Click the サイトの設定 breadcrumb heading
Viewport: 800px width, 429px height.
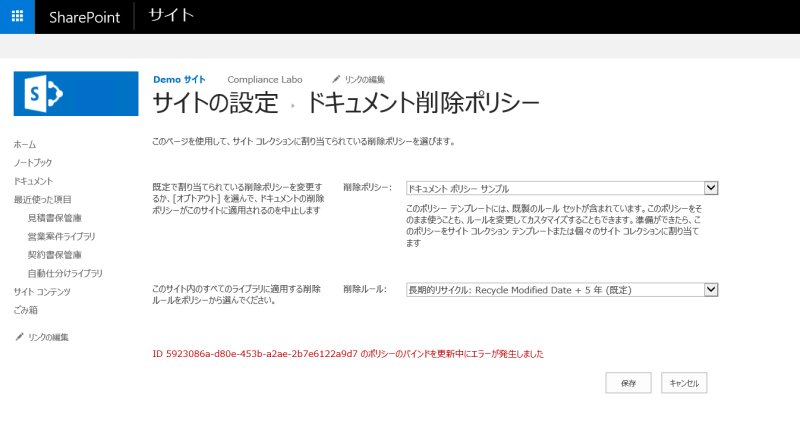click(x=215, y=103)
